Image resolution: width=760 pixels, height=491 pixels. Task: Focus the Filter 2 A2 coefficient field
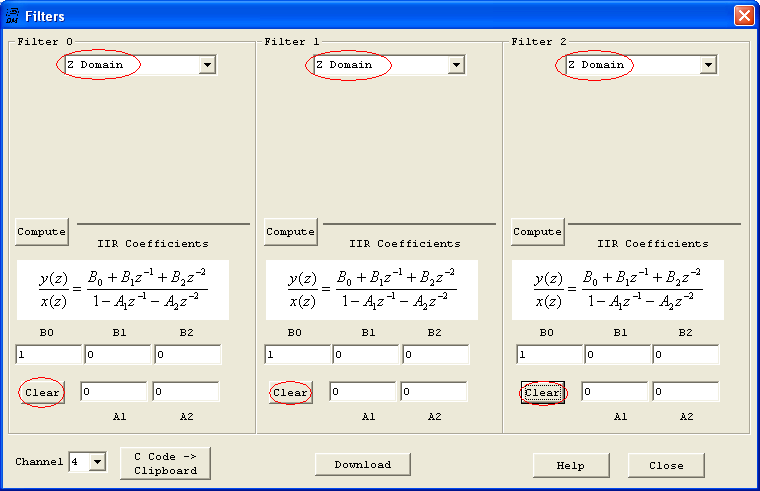point(686,392)
